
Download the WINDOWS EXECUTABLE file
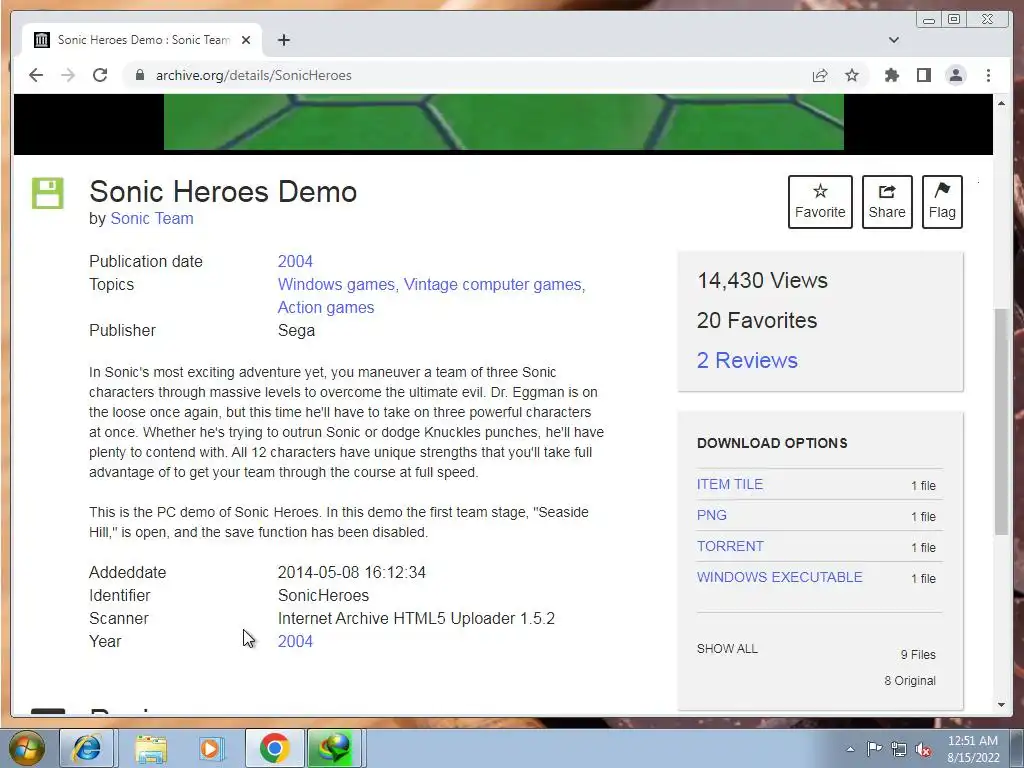pos(779,577)
